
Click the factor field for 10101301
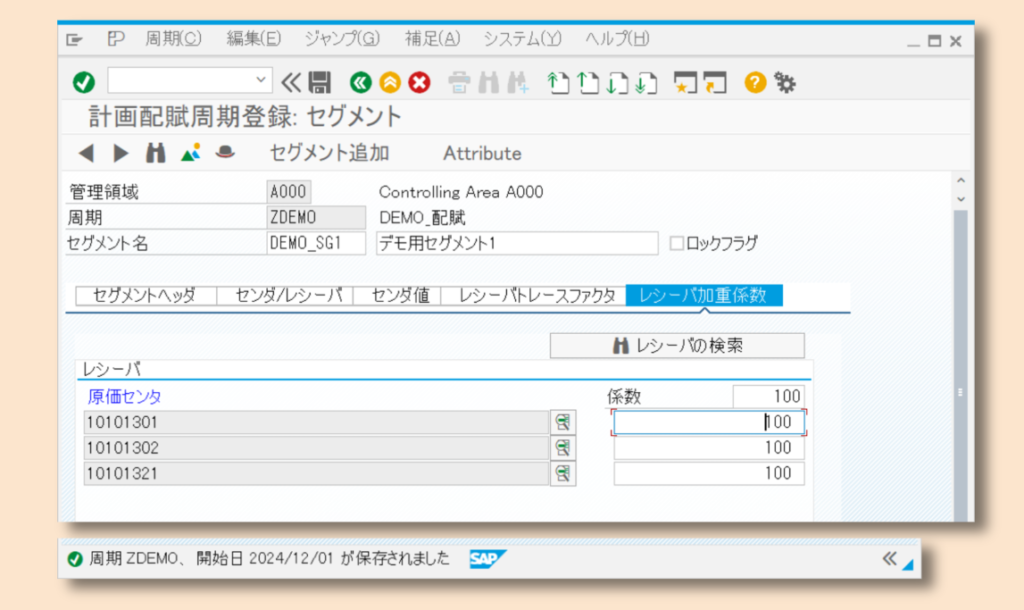coord(709,423)
